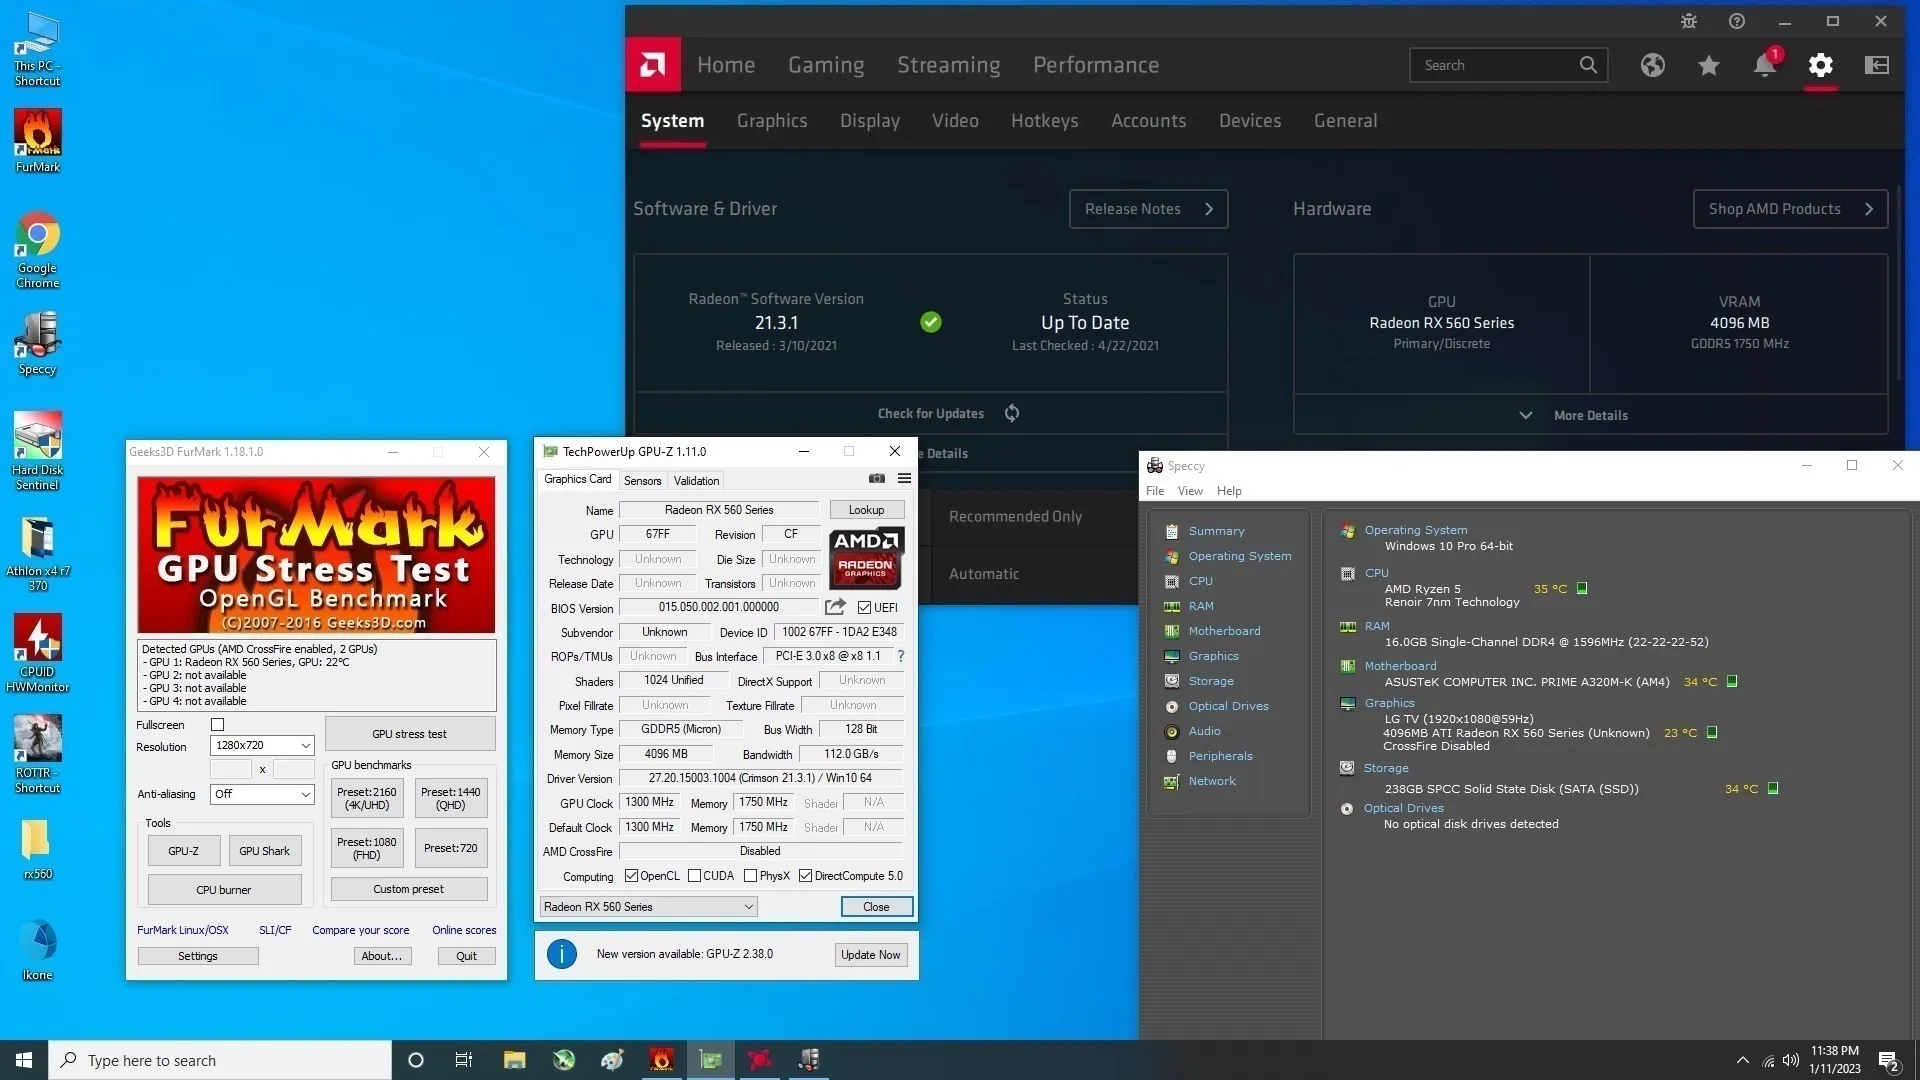Toggle the DirectCompute 5.0 checkbox in GPU-Z
1920x1080 pixels.
tap(805, 876)
